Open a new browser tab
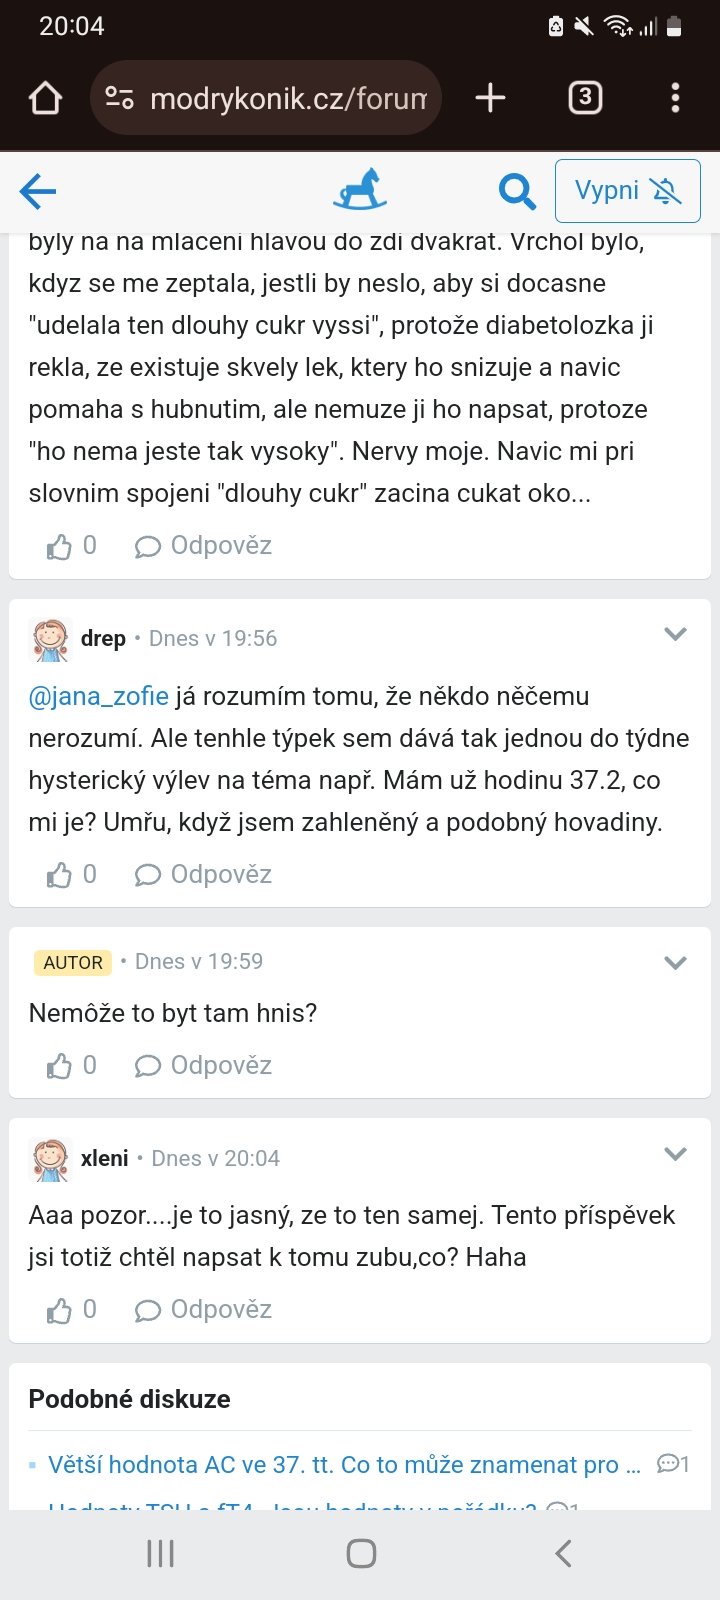This screenshot has width=720, height=1600. (490, 98)
